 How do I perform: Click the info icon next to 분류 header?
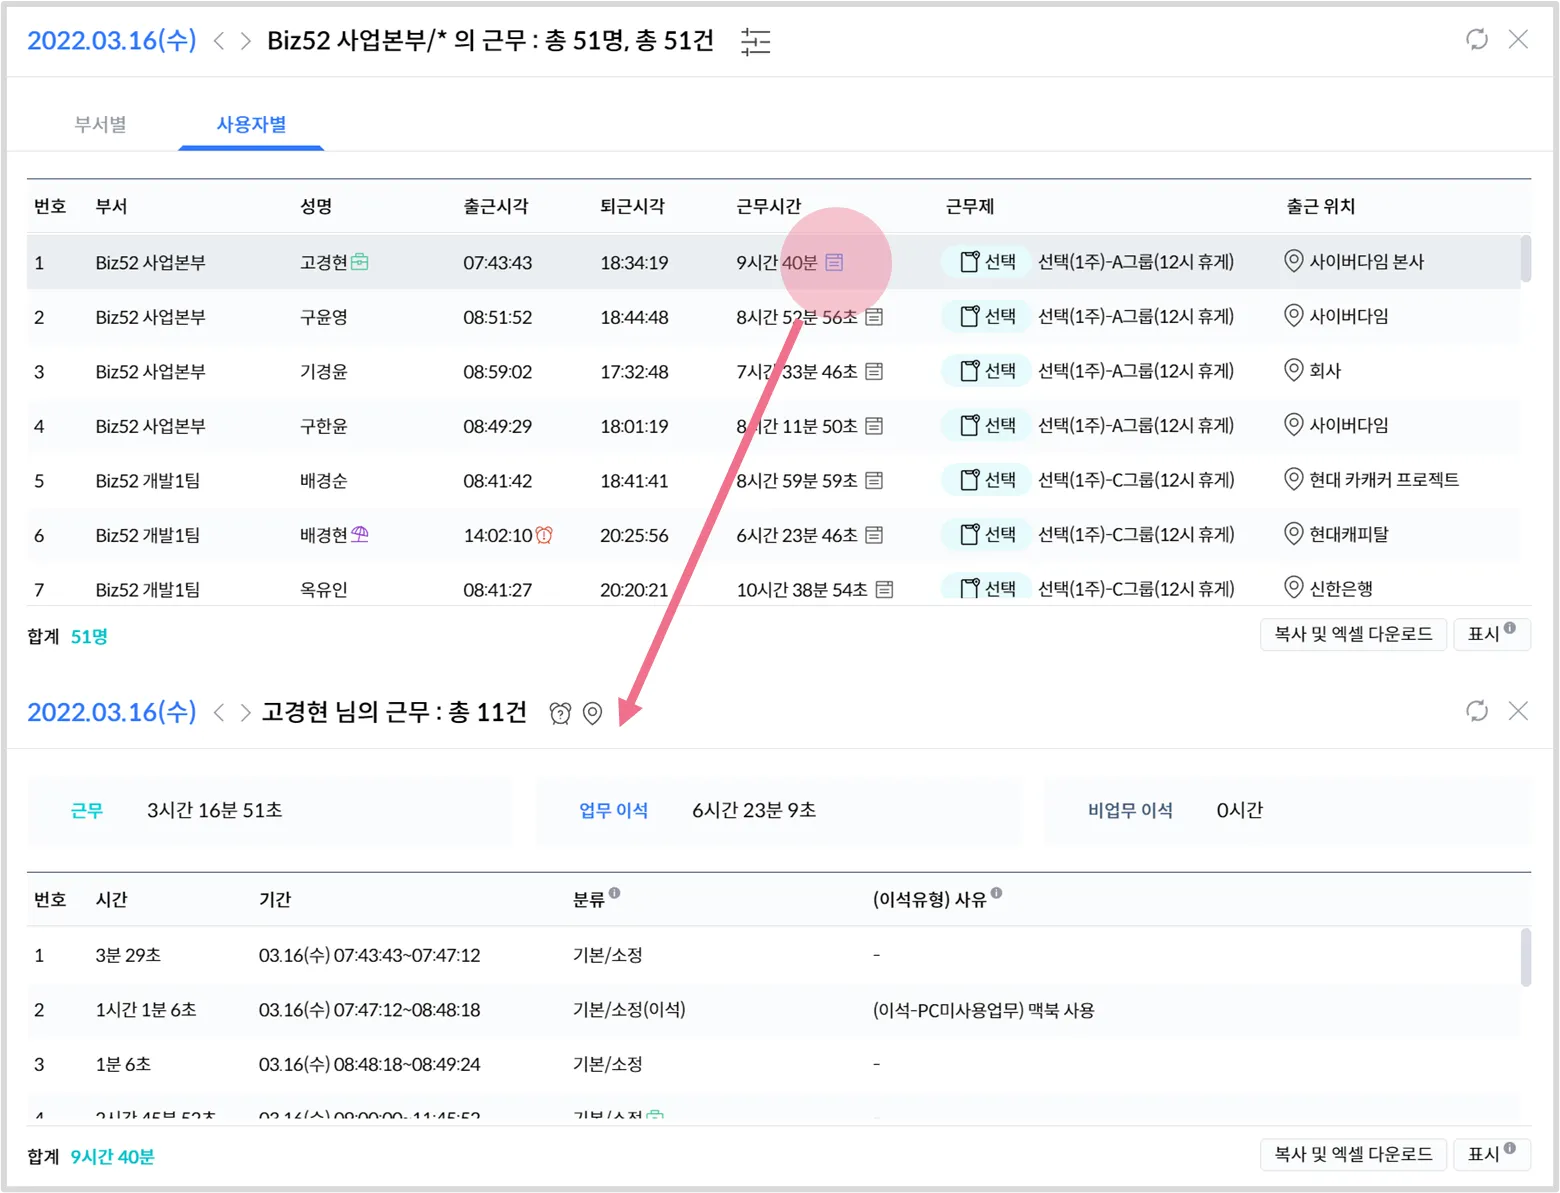pyautogui.click(x=615, y=893)
